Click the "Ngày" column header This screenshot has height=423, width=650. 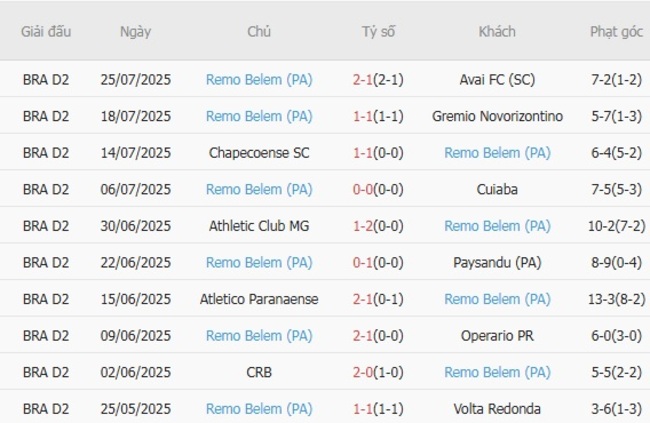click(x=135, y=32)
